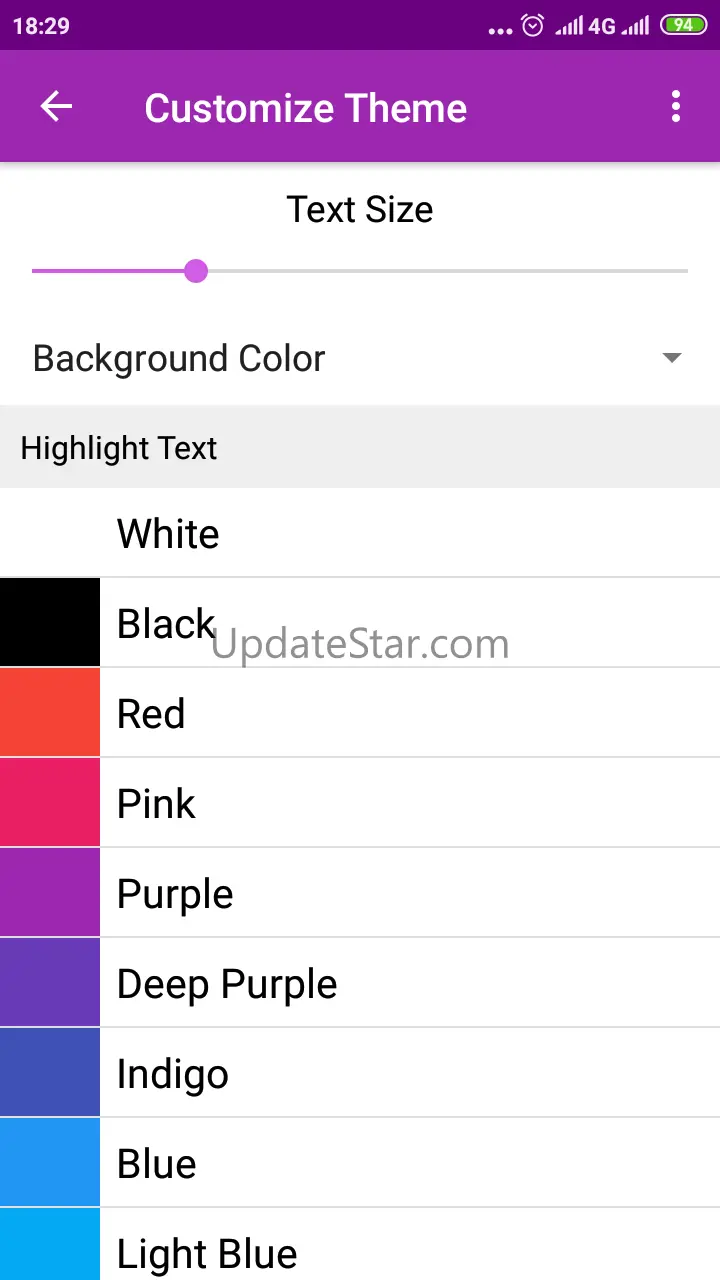The height and width of the screenshot is (1280, 720).
Task: Select the White color option
Action: tap(360, 532)
